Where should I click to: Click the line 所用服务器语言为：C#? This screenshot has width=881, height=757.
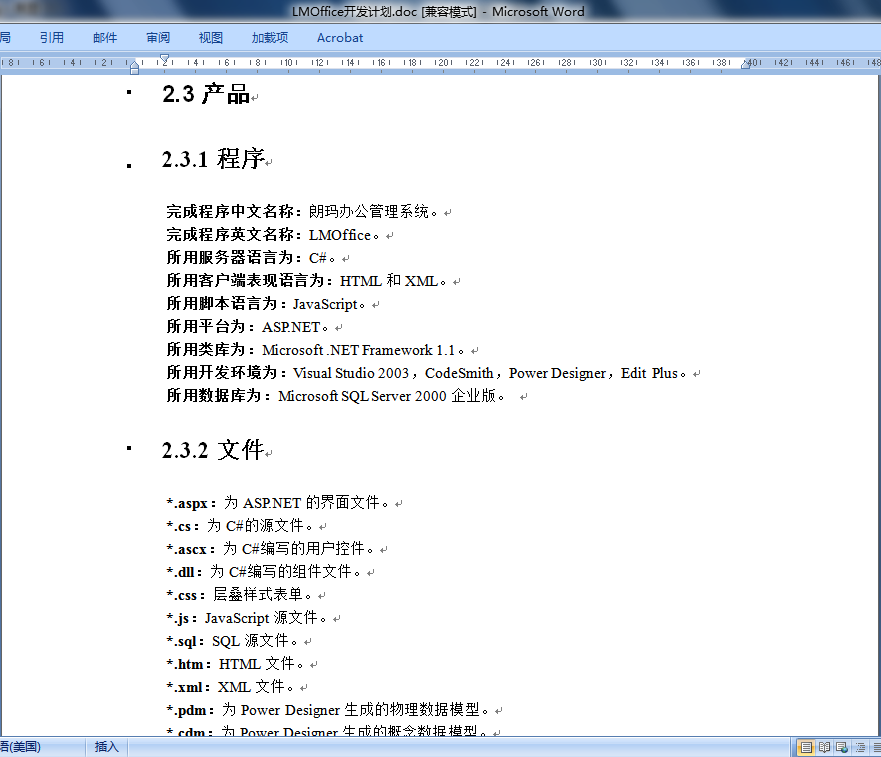pos(251,258)
